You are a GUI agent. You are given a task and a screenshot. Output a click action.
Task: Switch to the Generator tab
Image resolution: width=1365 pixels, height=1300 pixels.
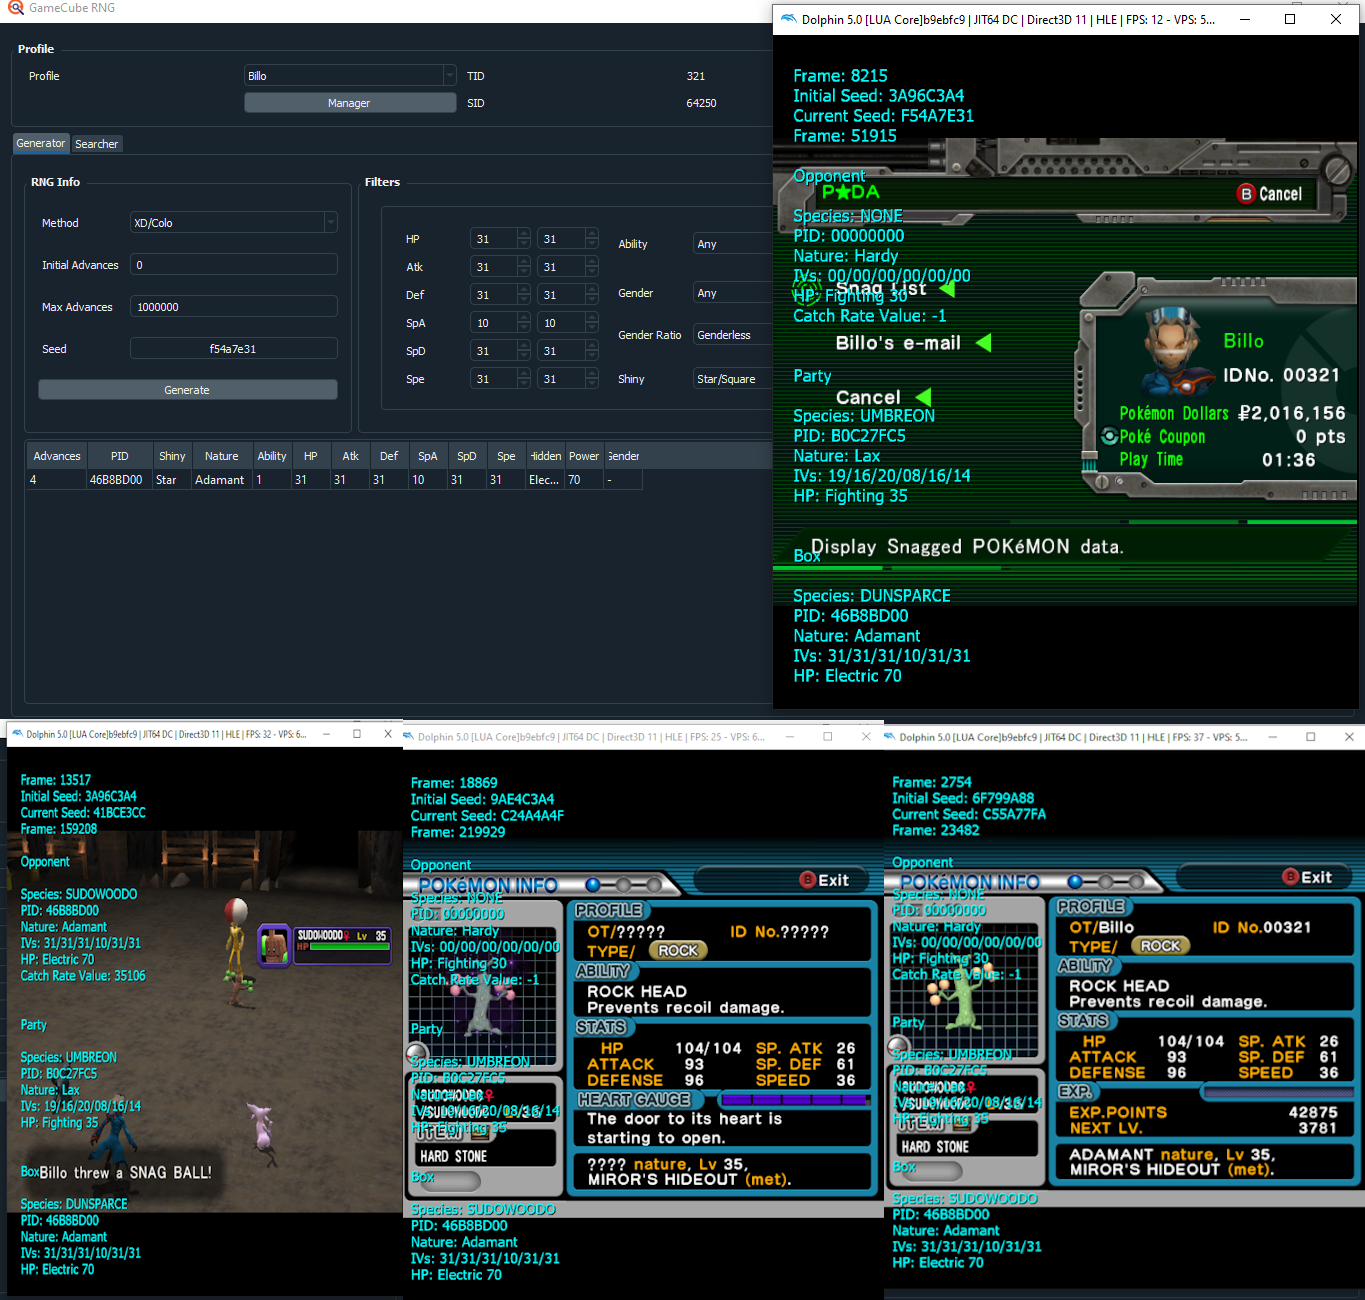(x=41, y=143)
